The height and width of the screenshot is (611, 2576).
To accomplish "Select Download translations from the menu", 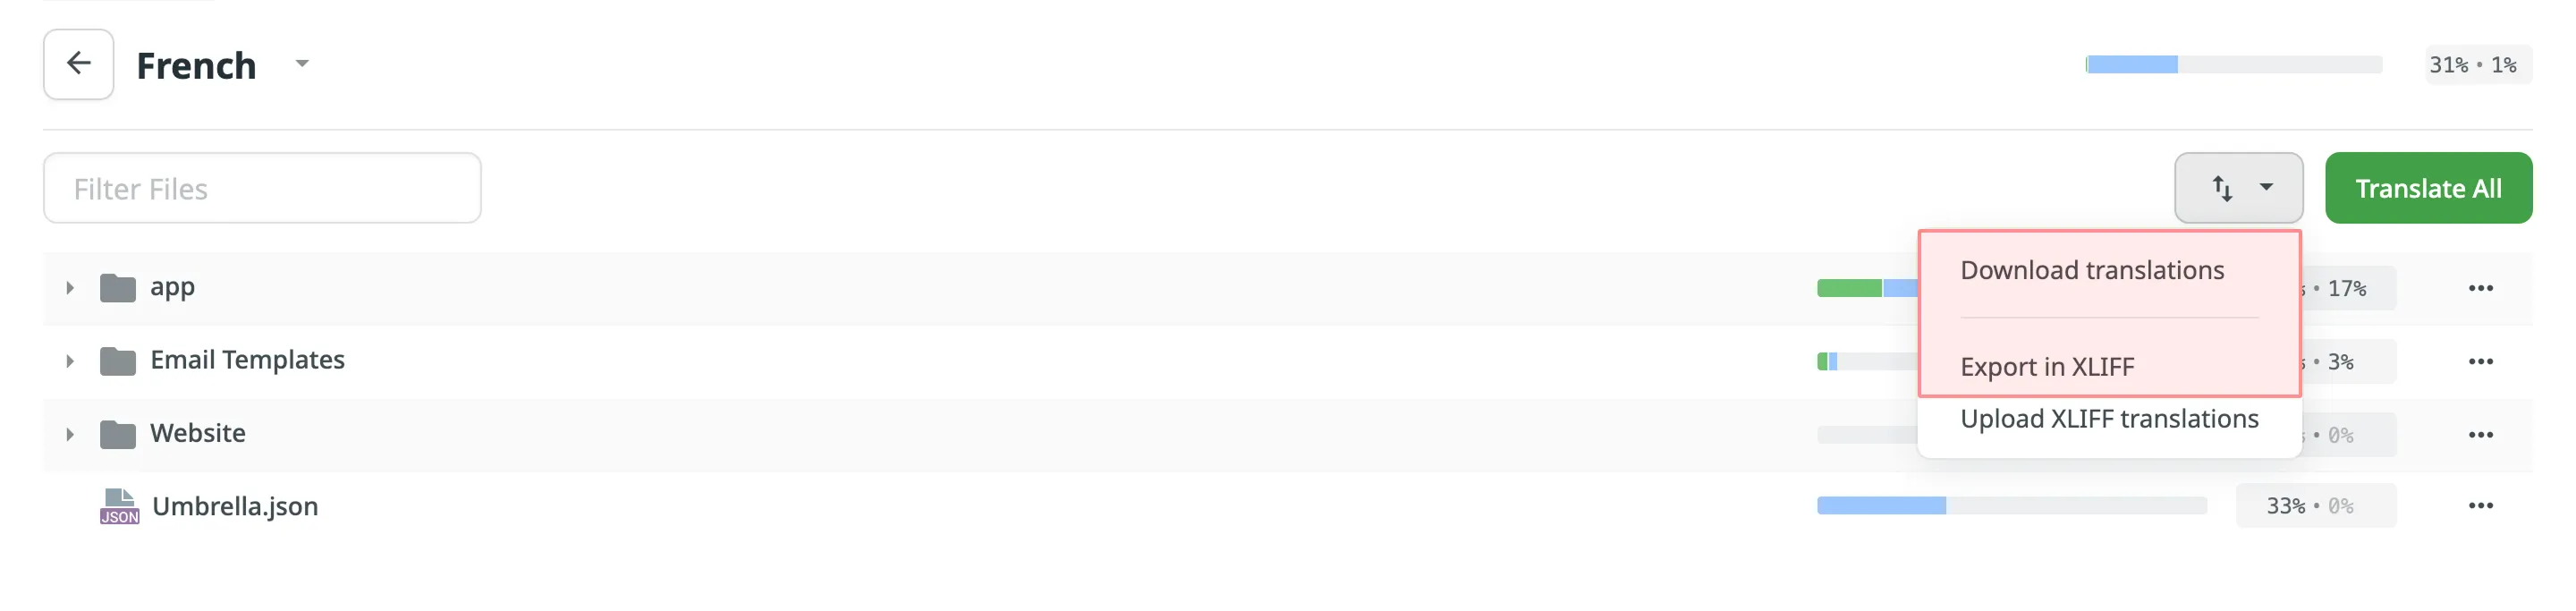I will pos(2091,269).
